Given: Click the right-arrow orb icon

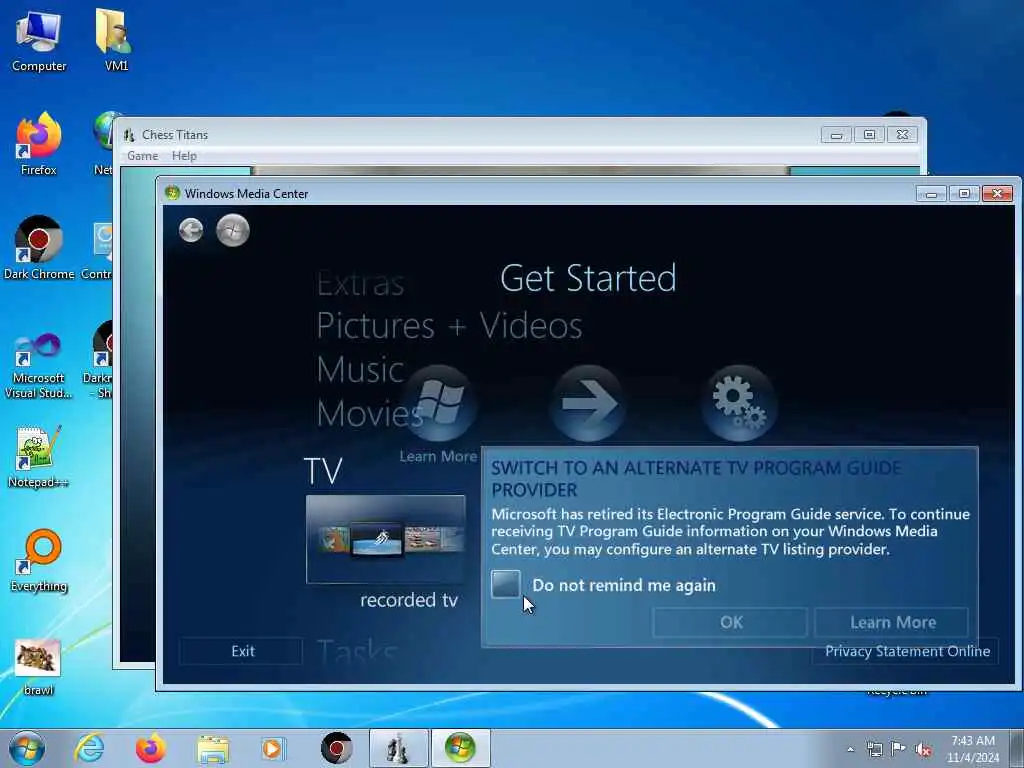Looking at the screenshot, I should coord(588,403).
